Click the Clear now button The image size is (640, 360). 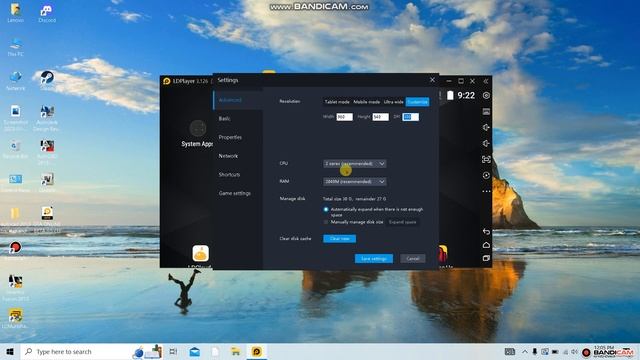pos(340,239)
